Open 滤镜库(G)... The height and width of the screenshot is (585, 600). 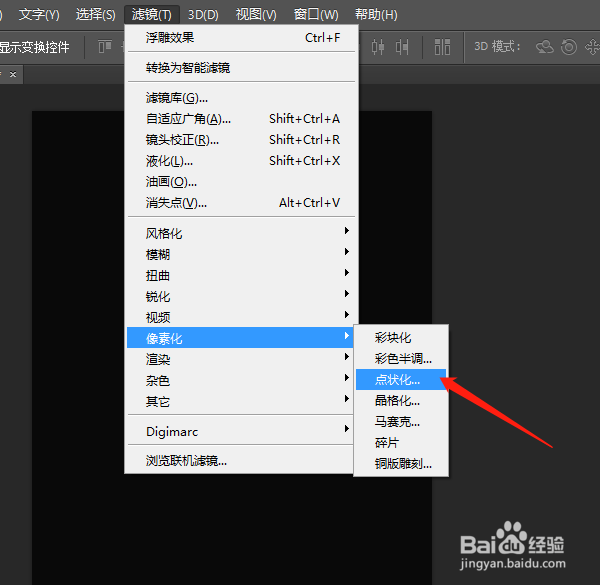coord(242,98)
